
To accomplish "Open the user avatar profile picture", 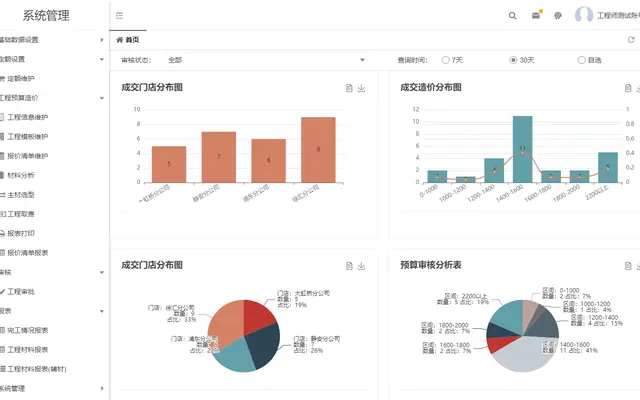I will 584,15.
